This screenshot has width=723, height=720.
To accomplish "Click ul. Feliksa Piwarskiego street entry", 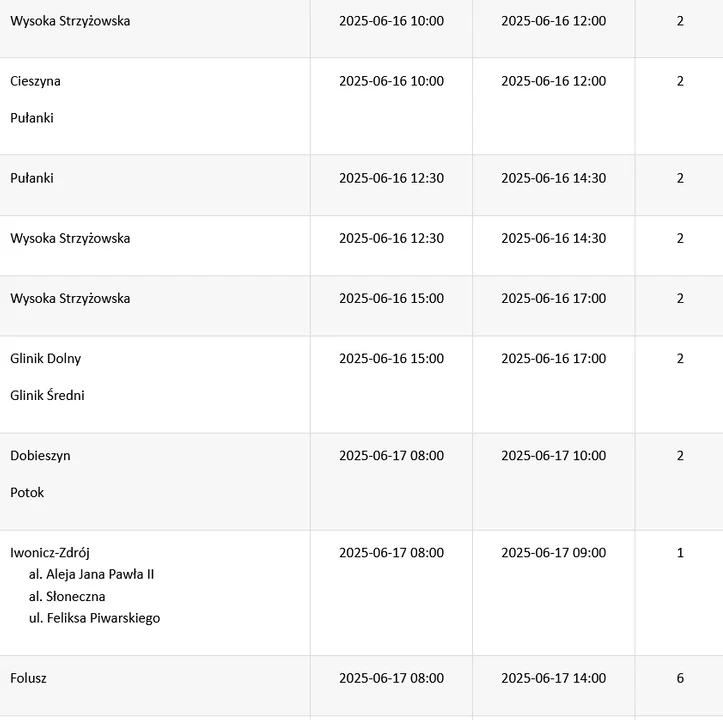I will (x=95, y=618).
